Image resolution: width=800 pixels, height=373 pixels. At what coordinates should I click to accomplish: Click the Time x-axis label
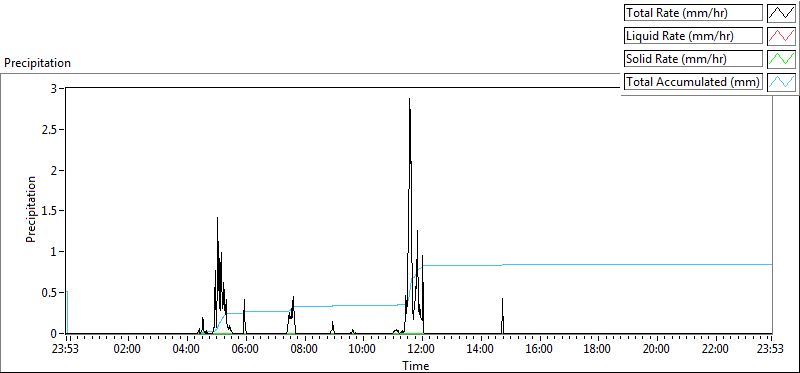pyautogui.click(x=415, y=365)
